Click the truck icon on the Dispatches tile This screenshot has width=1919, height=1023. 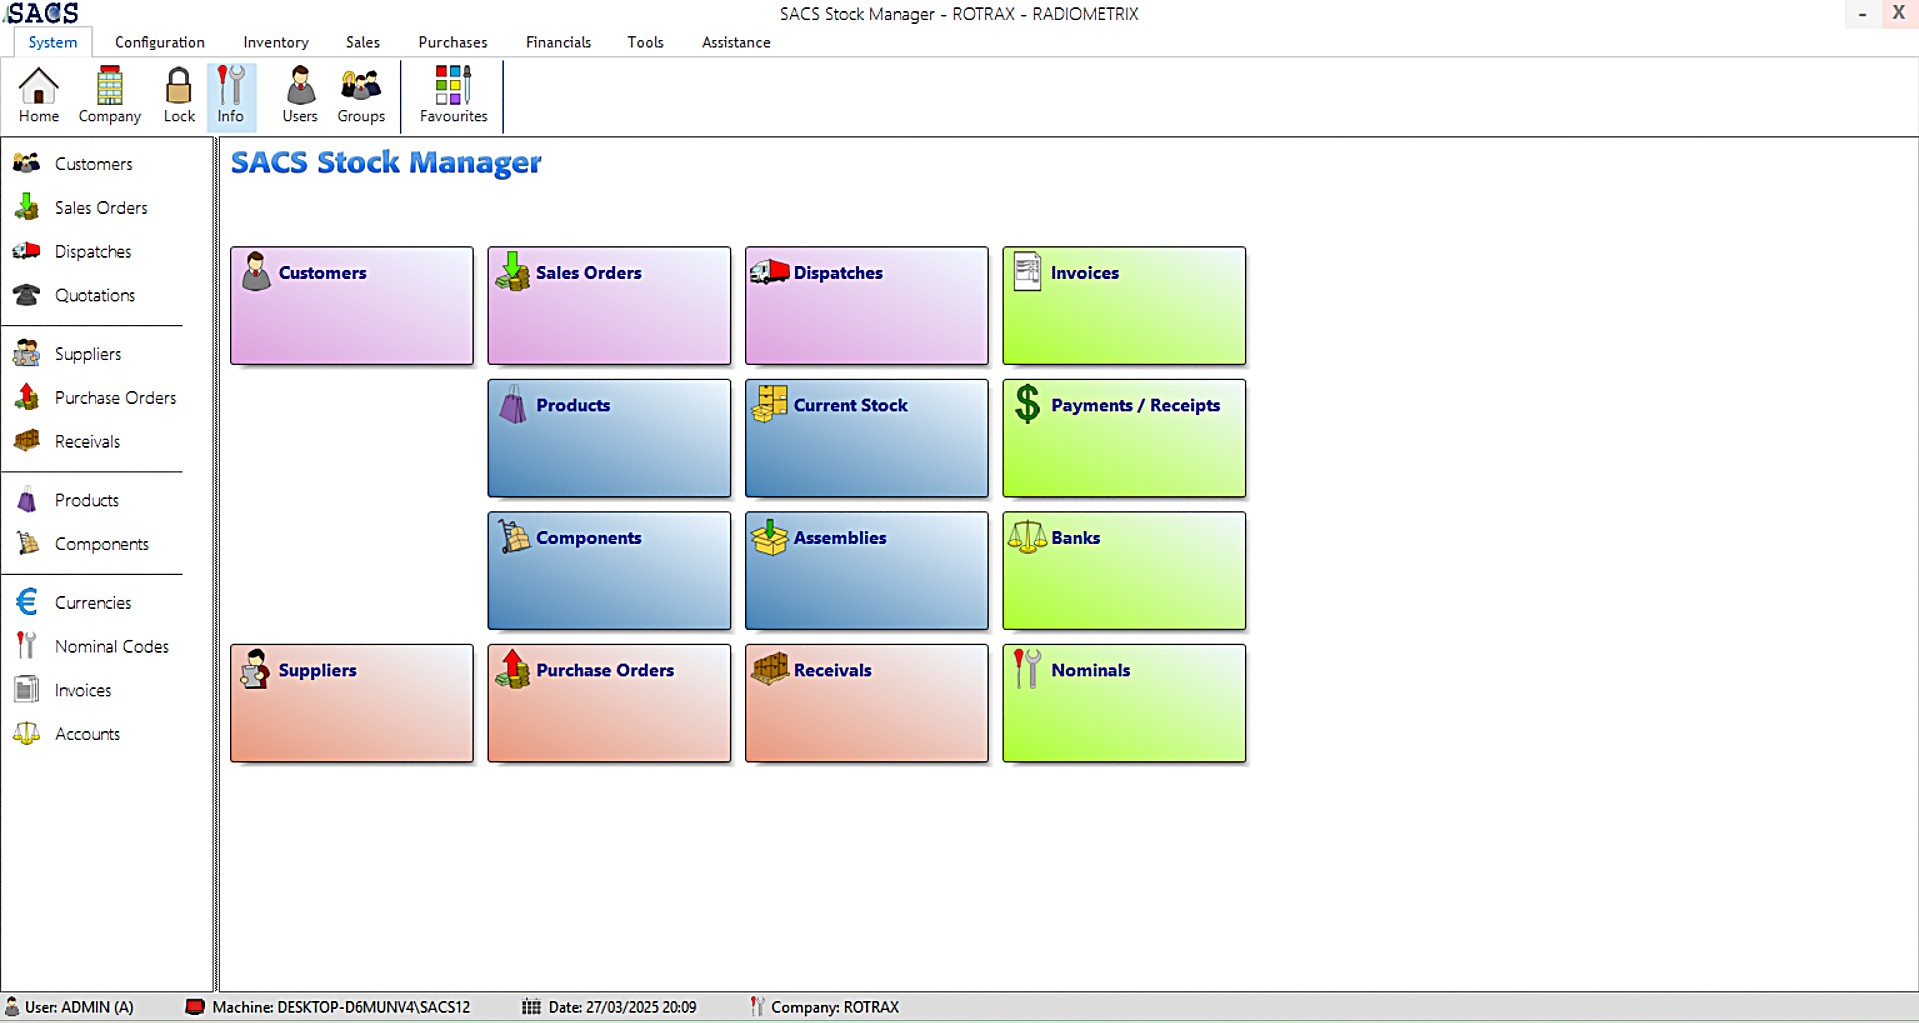coord(769,272)
